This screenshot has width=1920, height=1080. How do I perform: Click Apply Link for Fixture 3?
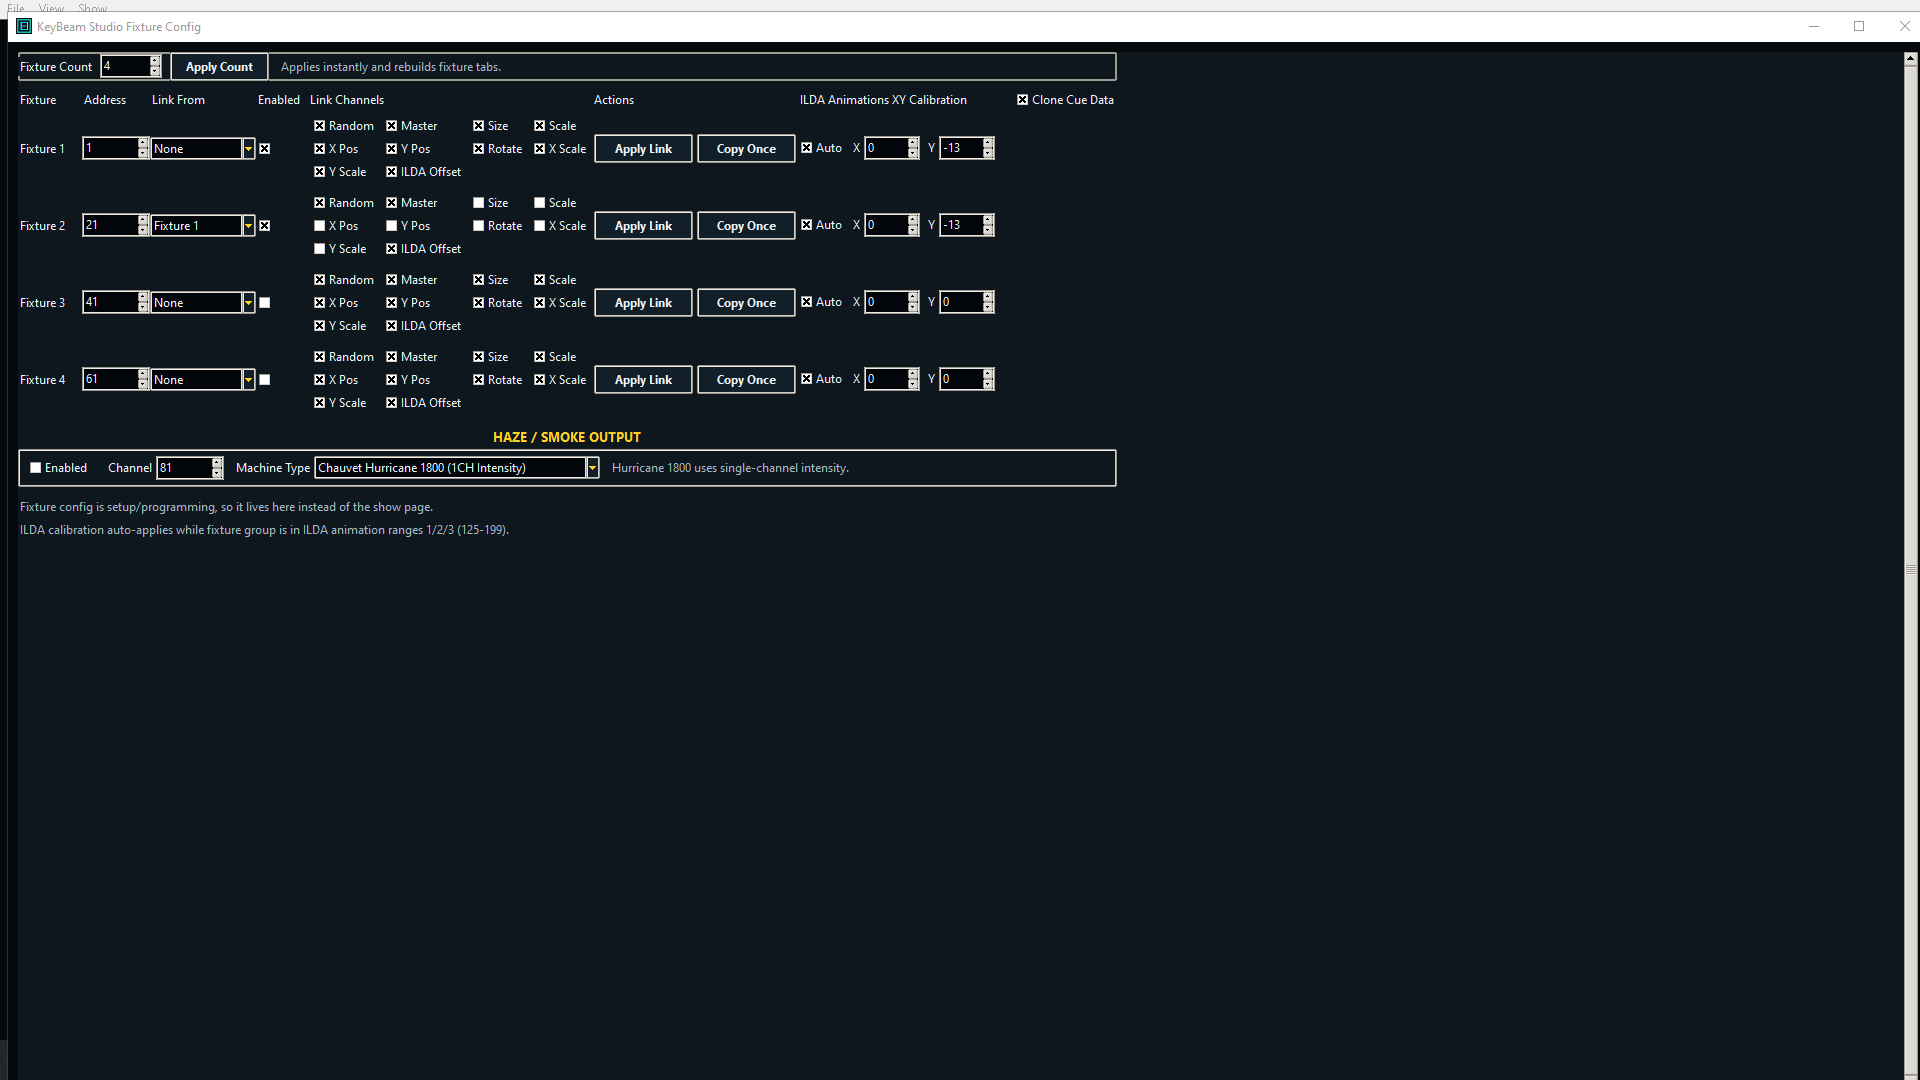tap(643, 303)
